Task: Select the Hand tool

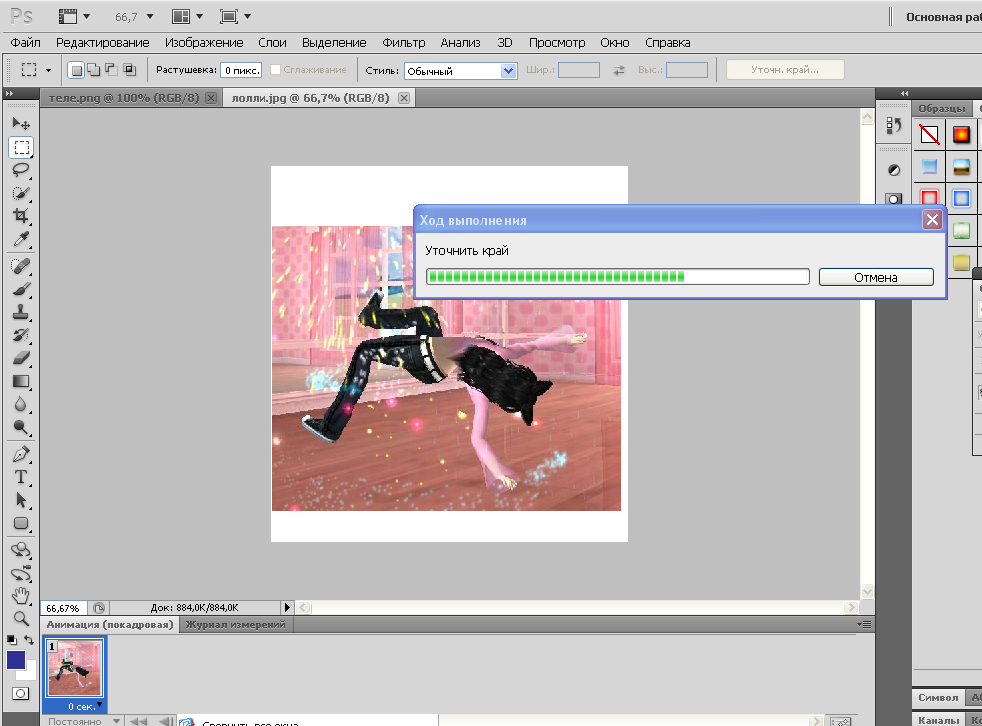Action: pyautogui.click(x=21, y=596)
